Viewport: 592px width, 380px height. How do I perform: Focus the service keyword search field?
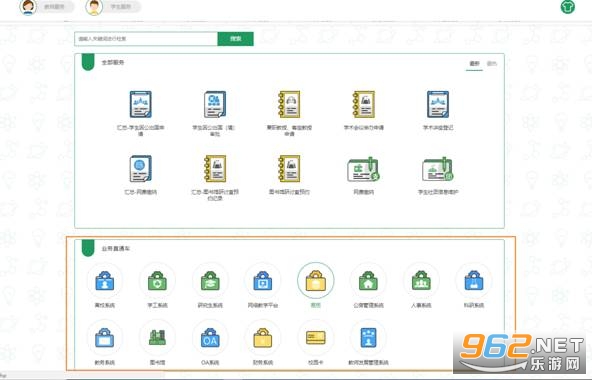click(146, 39)
